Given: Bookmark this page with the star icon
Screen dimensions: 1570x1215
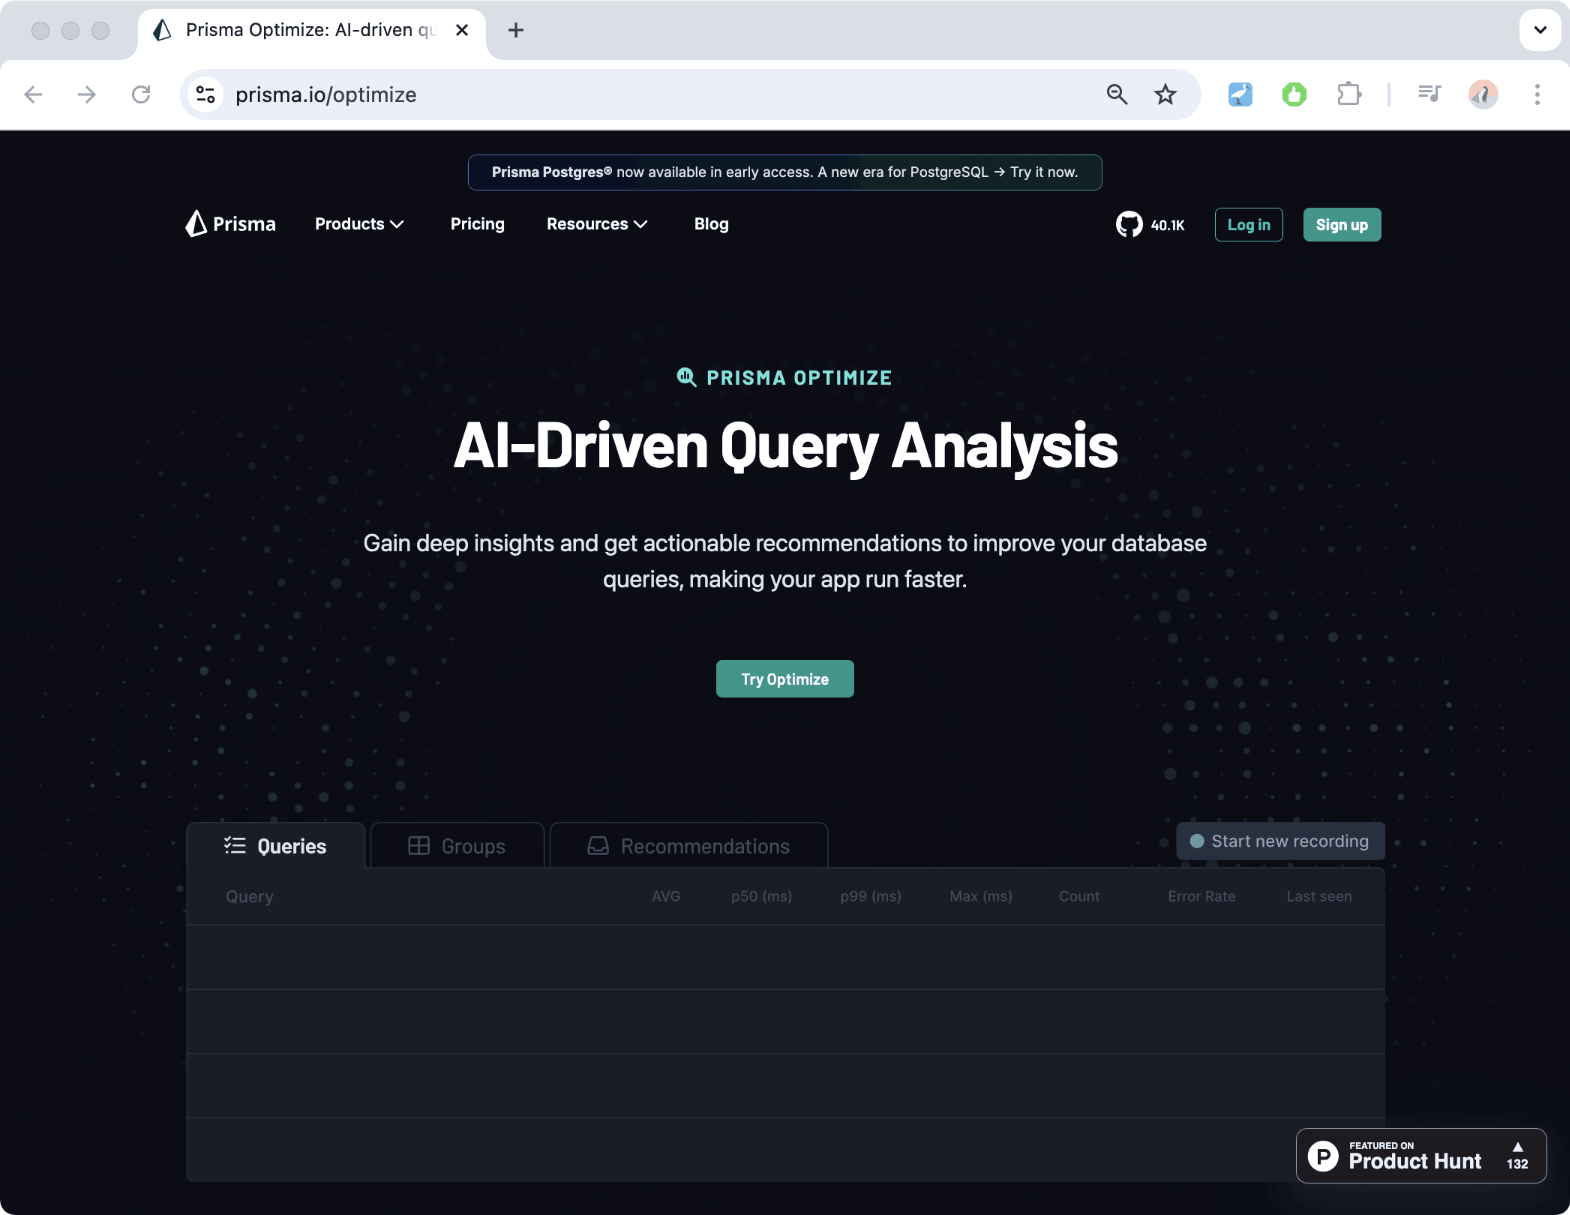Looking at the screenshot, I should (1165, 95).
